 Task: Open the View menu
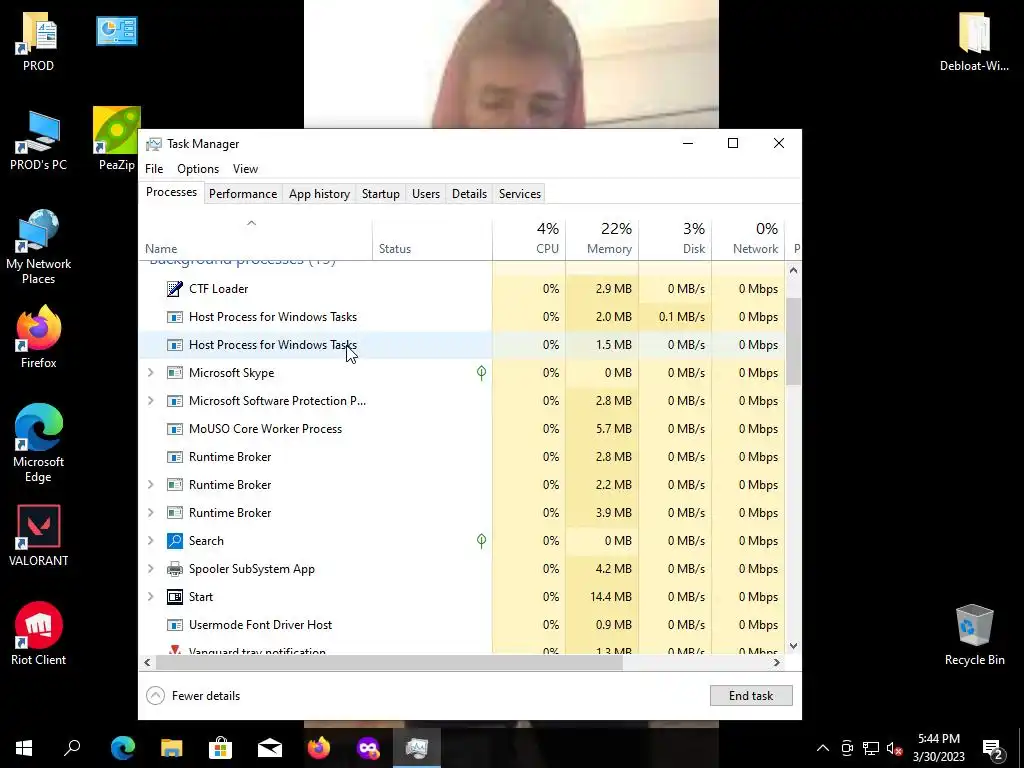point(246,168)
